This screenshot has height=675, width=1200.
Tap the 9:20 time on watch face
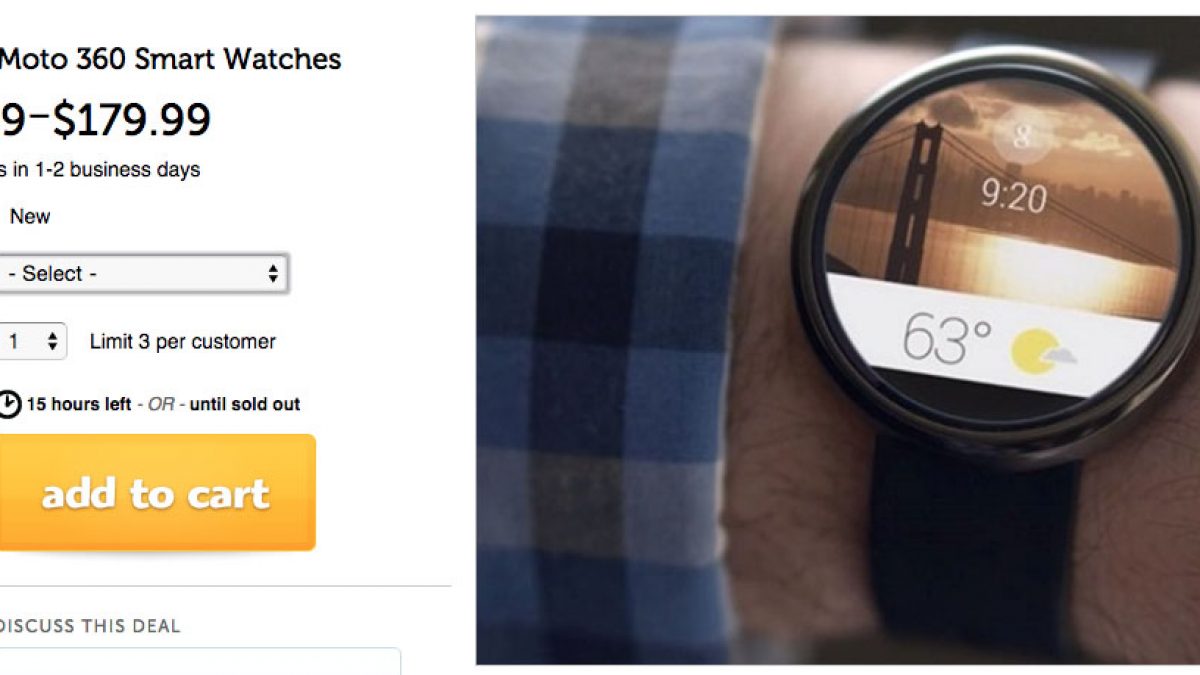(x=1012, y=195)
